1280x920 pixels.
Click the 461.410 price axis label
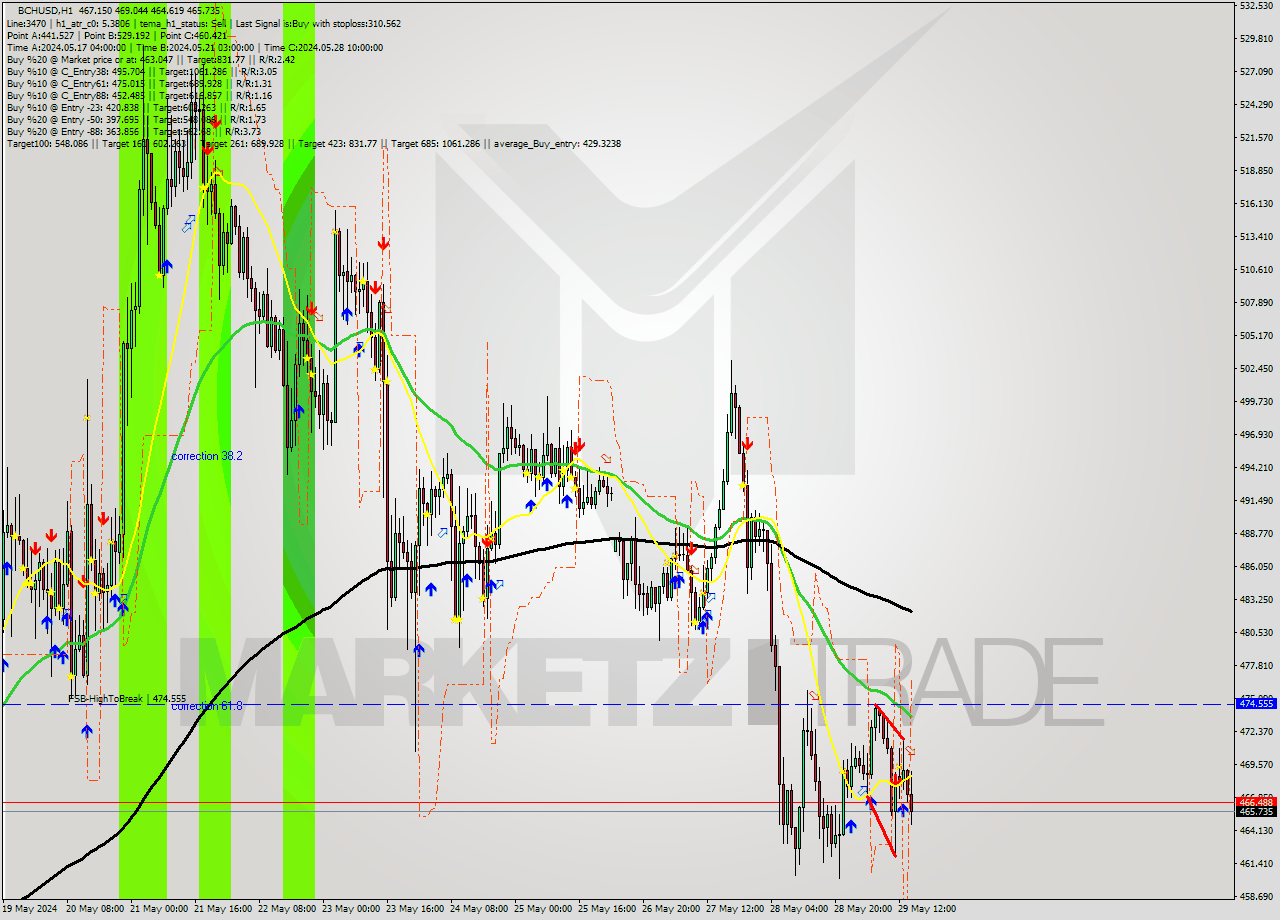click(x=1255, y=864)
